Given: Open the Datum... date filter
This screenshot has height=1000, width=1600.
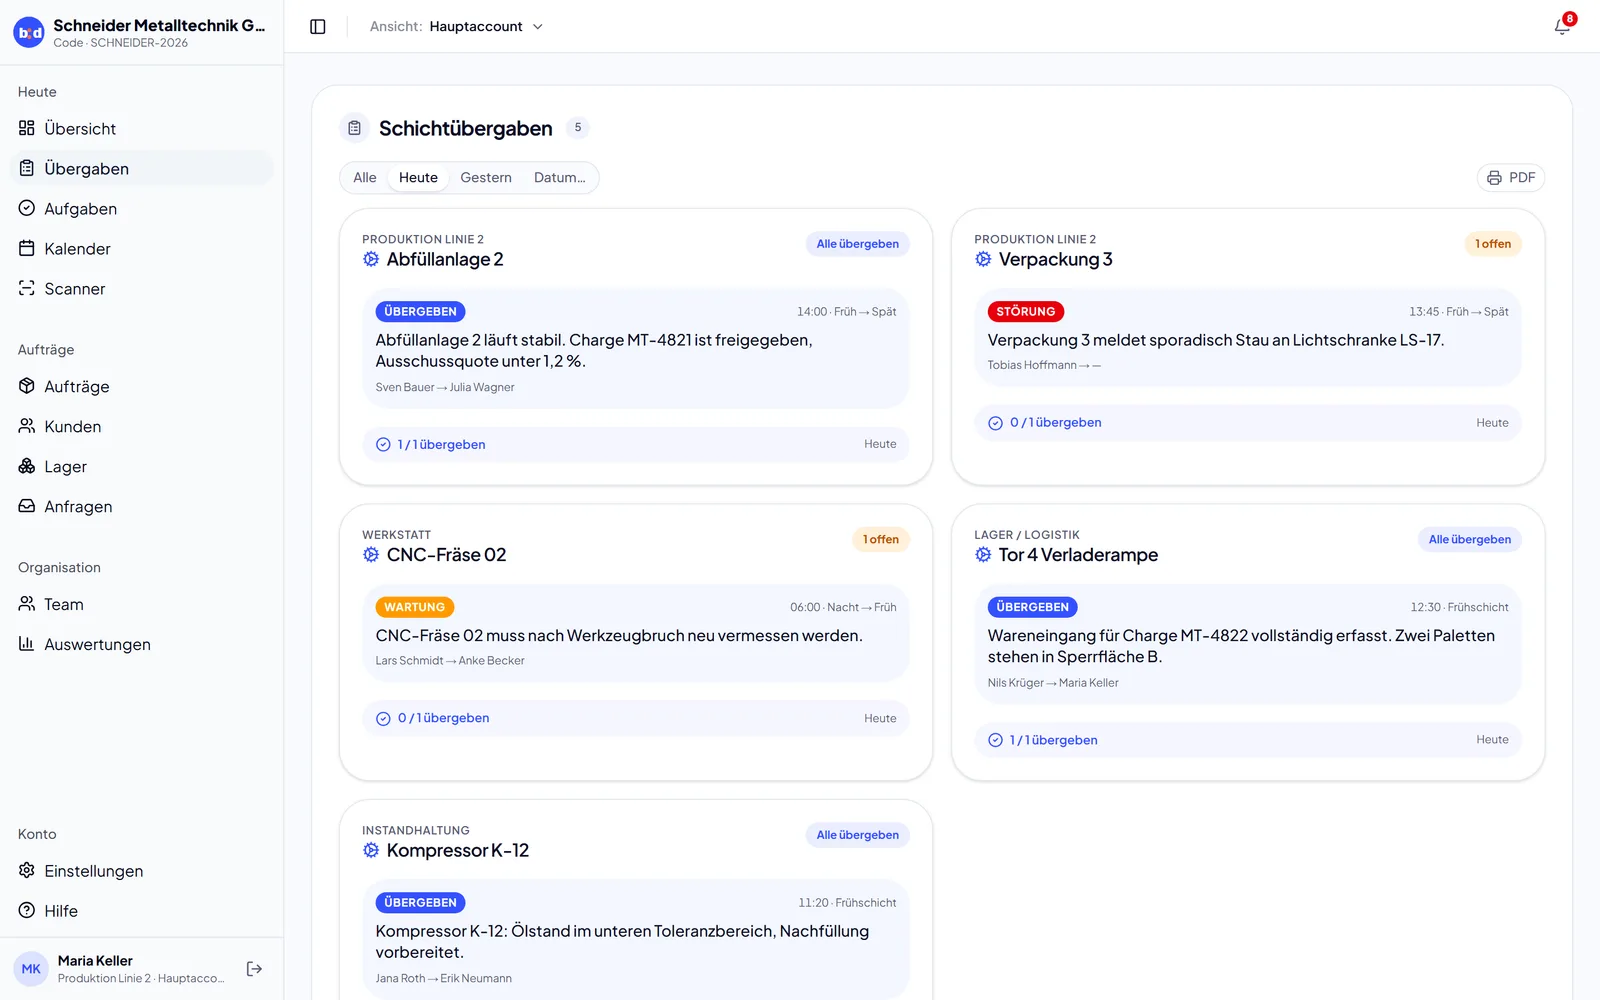Looking at the screenshot, I should point(560,178).
